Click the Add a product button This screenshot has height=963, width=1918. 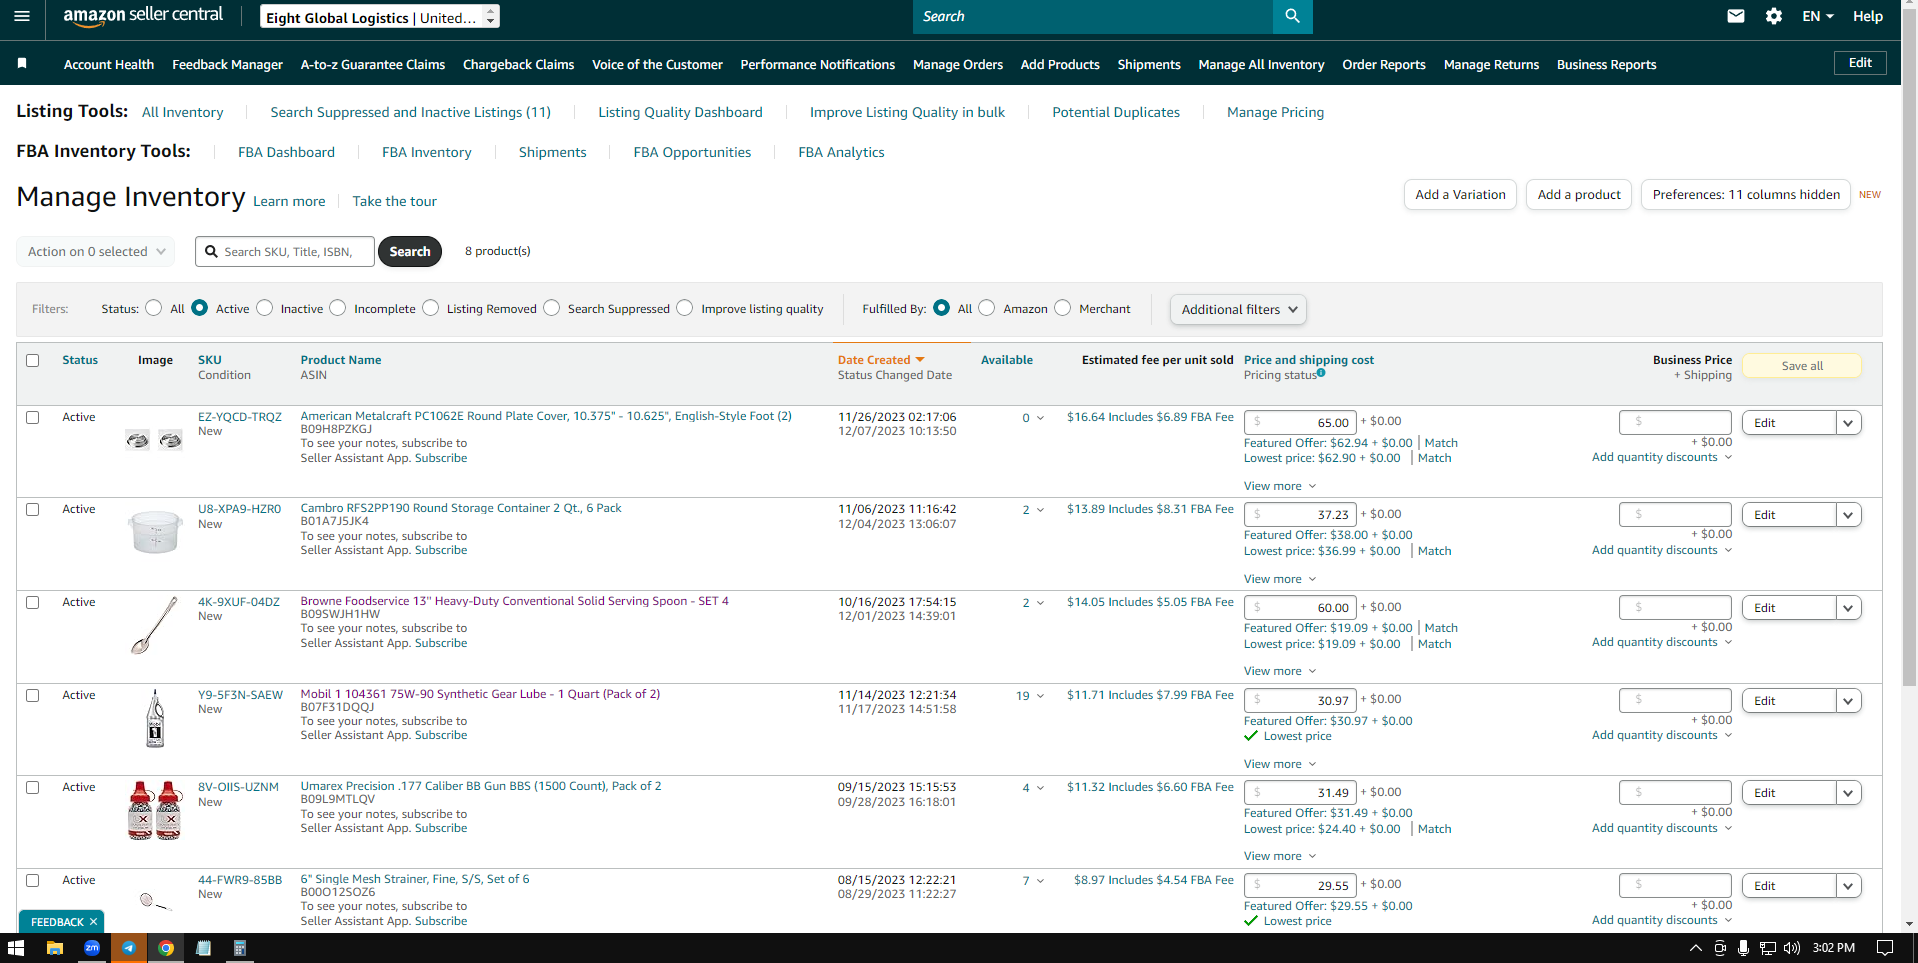point(1579,195)
